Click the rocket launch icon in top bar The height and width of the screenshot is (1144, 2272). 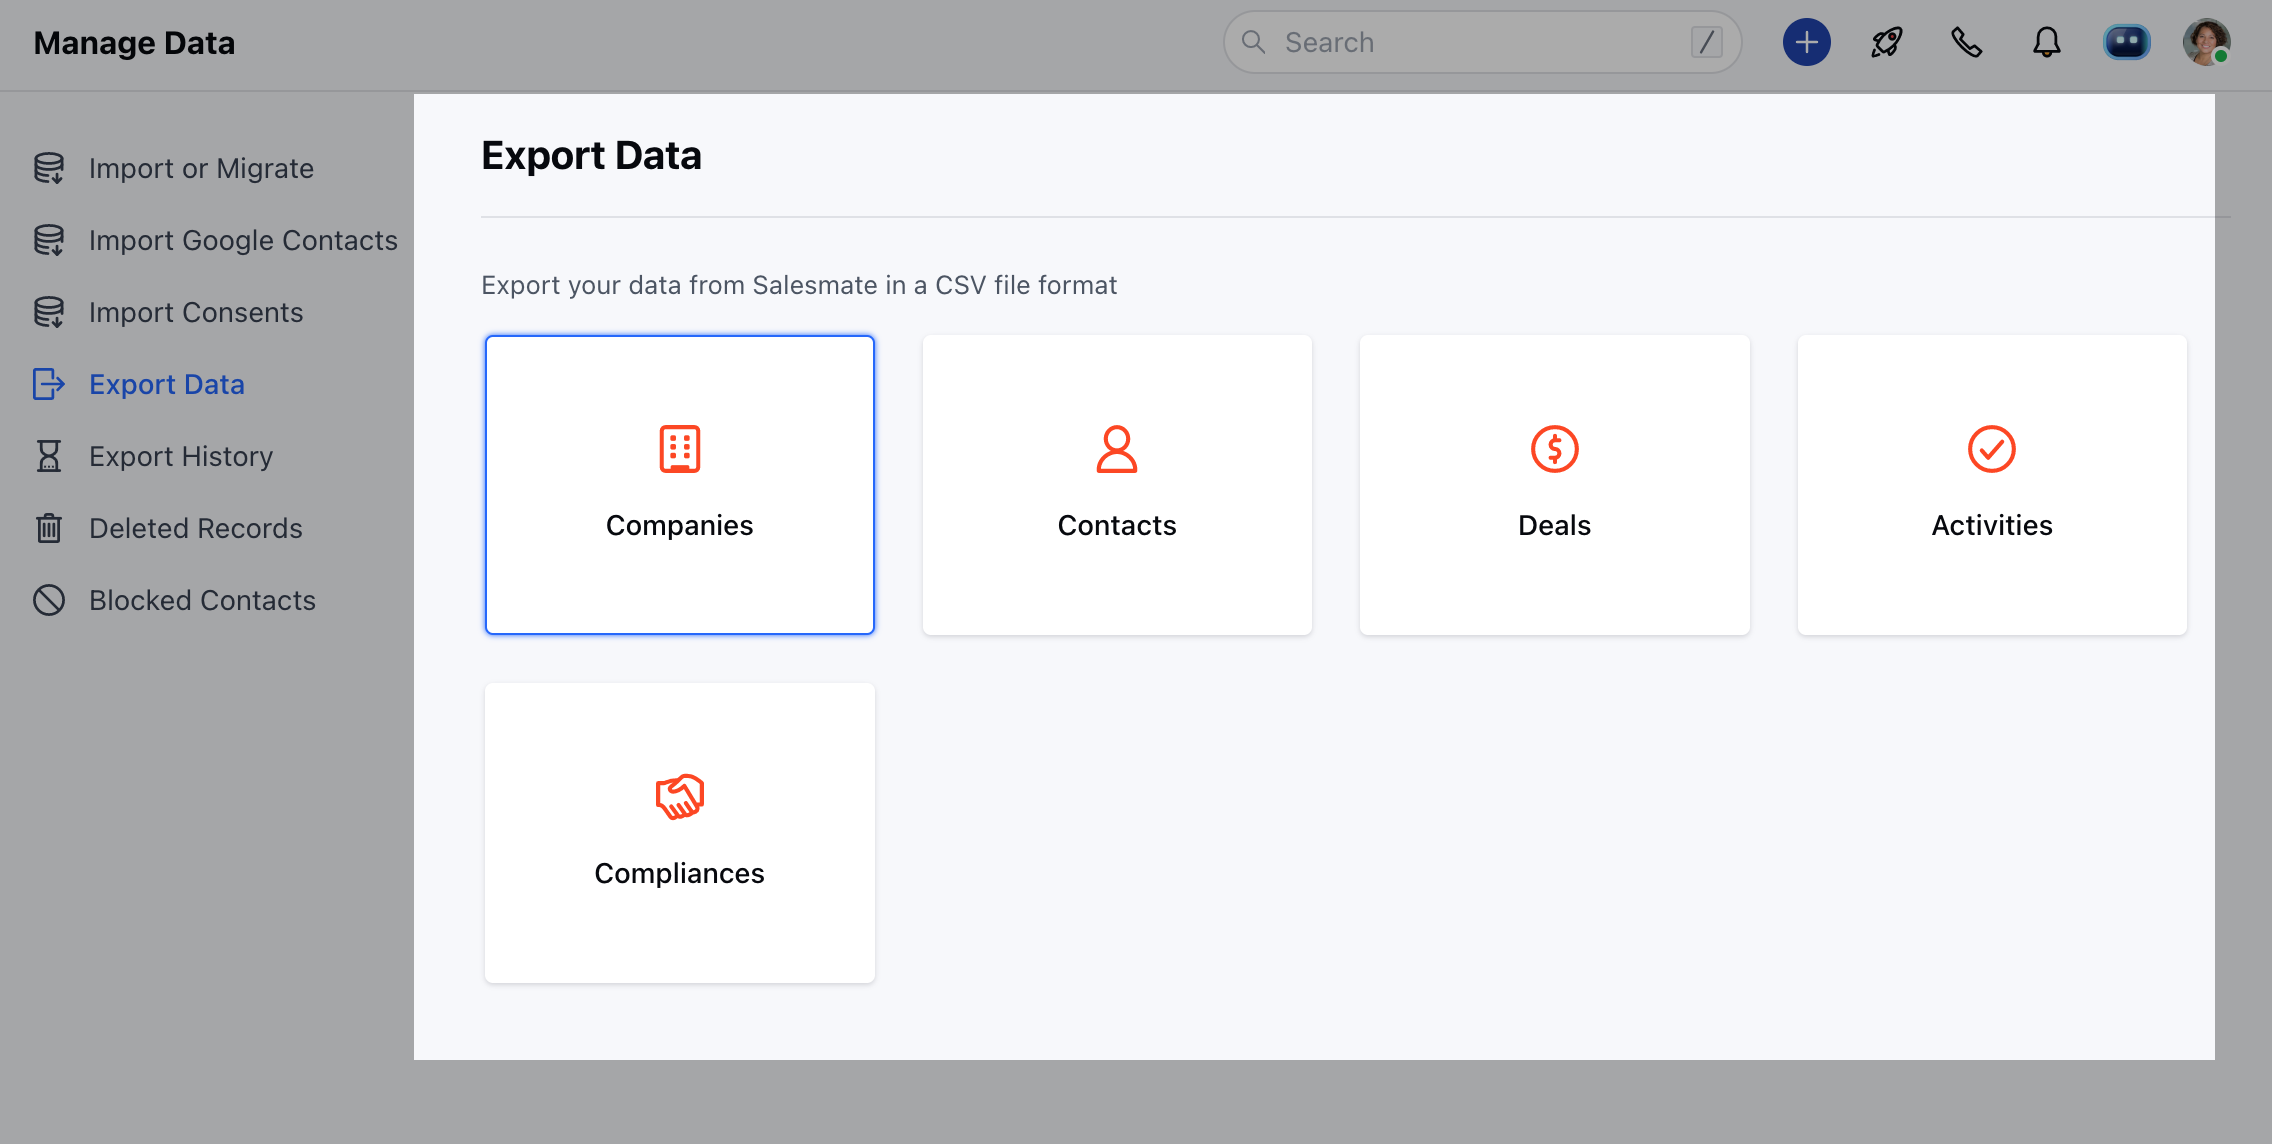[1885, 42]
